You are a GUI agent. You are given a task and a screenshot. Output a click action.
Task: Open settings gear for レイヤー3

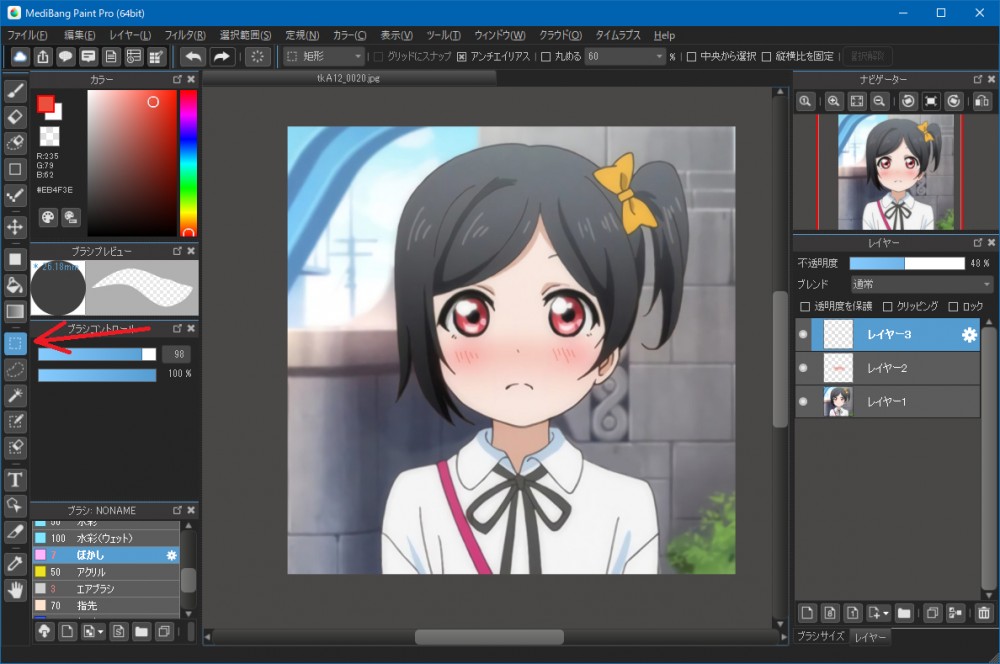969,335
